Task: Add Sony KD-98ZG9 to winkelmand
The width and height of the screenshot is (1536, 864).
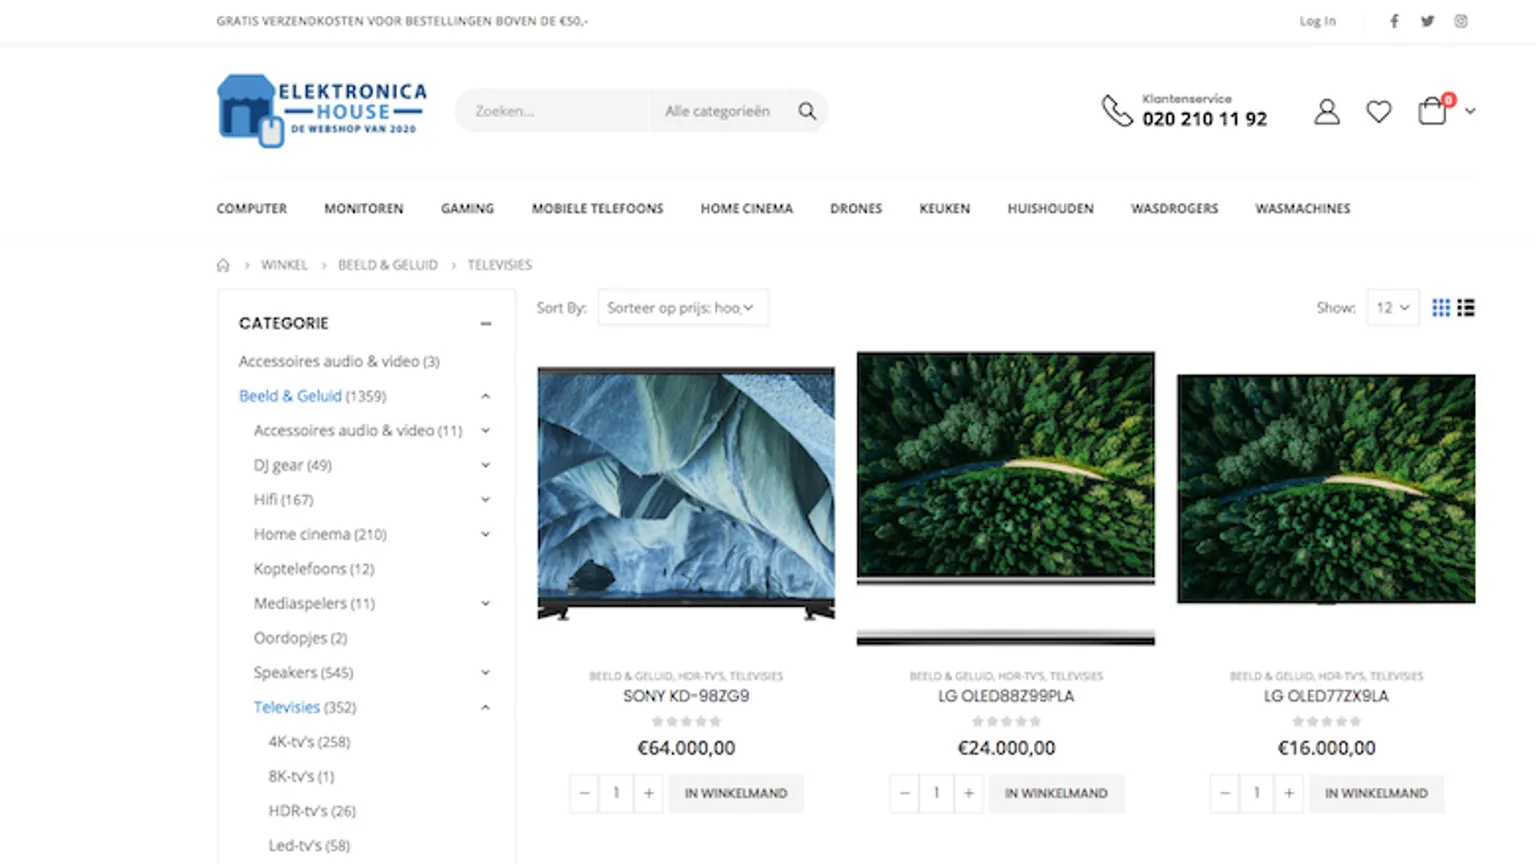Action: (736, 793)
